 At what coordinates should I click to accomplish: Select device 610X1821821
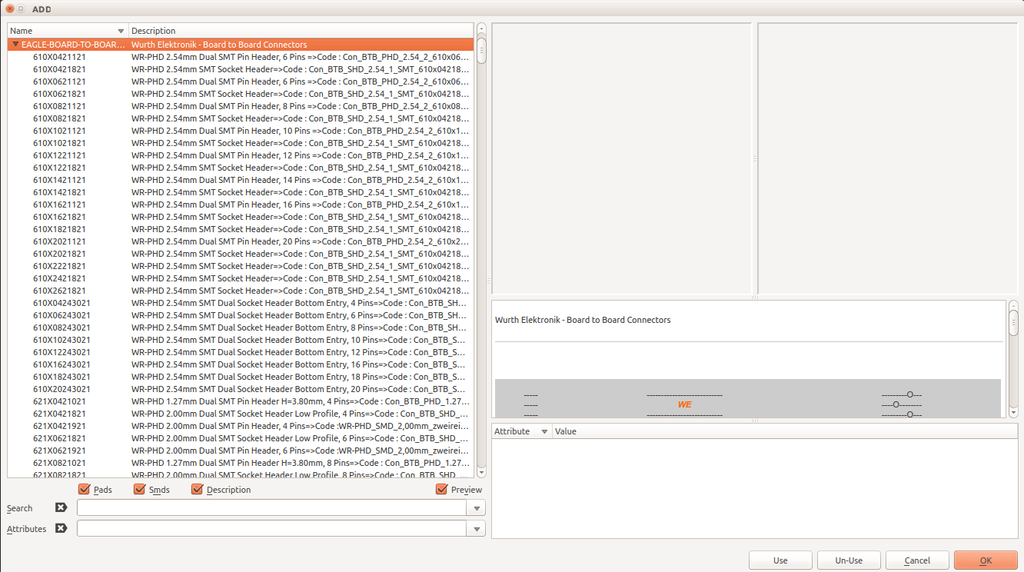click(x=240, y=229)
